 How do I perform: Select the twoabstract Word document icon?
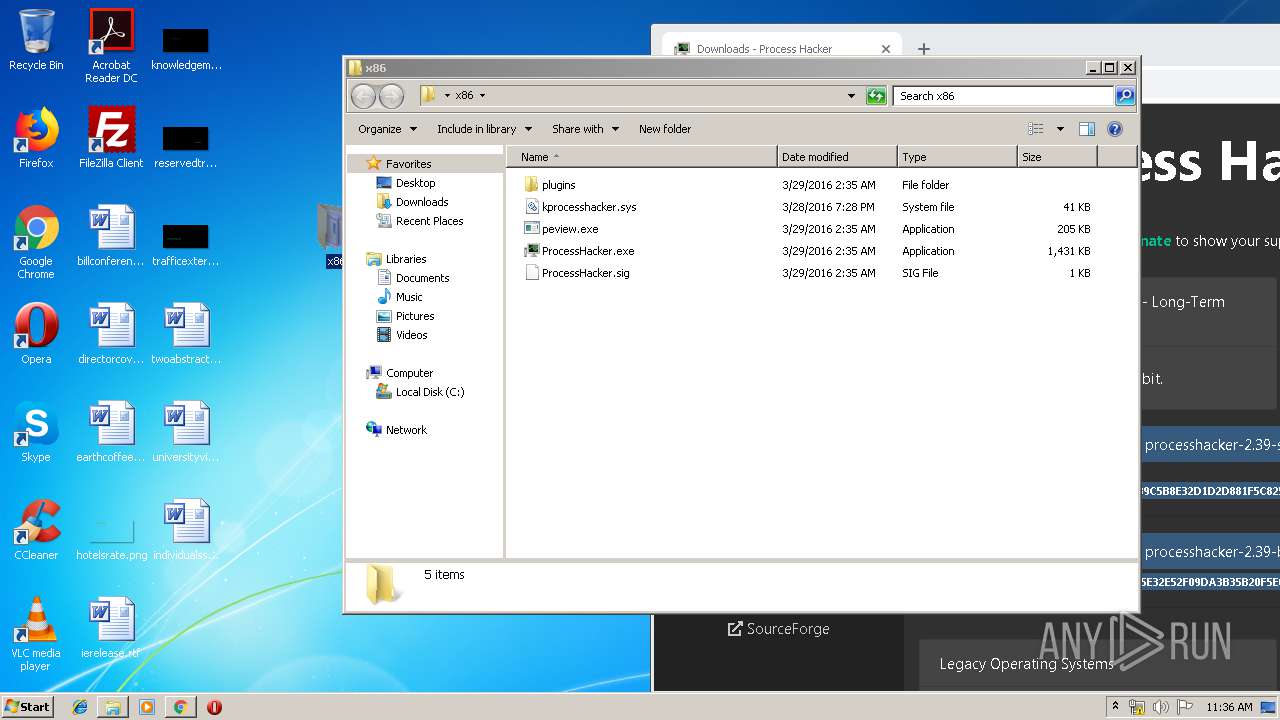(187, 334)
